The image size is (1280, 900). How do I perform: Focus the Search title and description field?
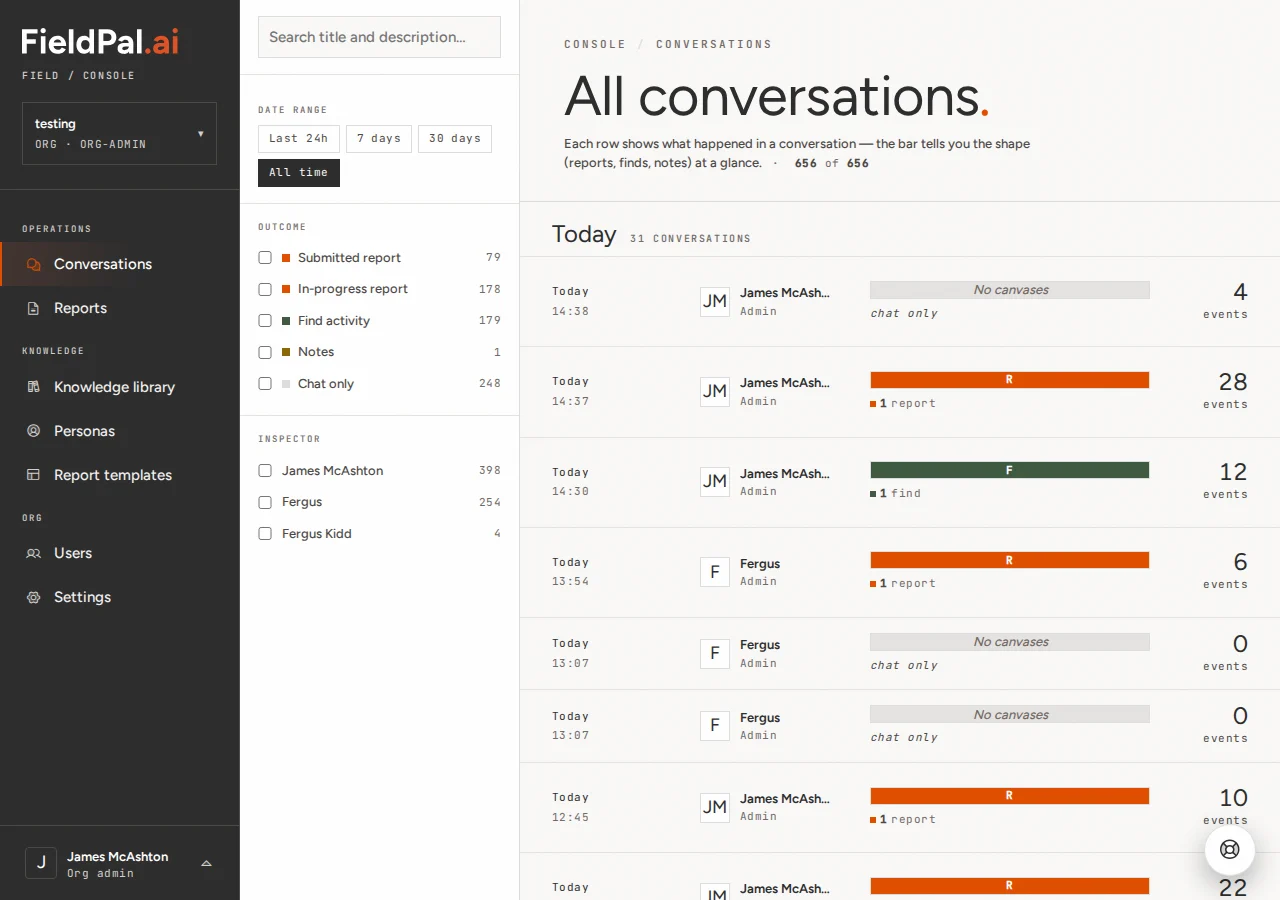point(379,37)
